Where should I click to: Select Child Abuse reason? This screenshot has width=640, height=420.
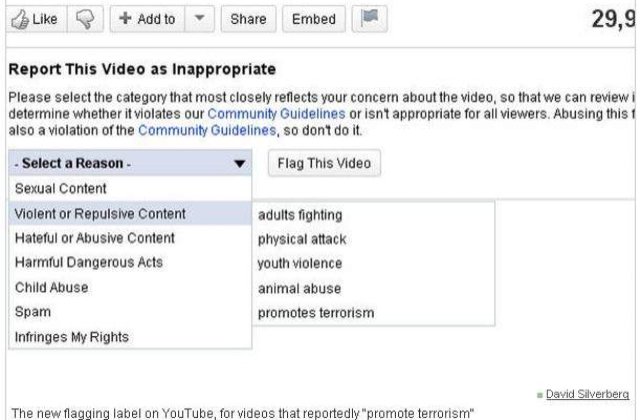tap(130, 287)
